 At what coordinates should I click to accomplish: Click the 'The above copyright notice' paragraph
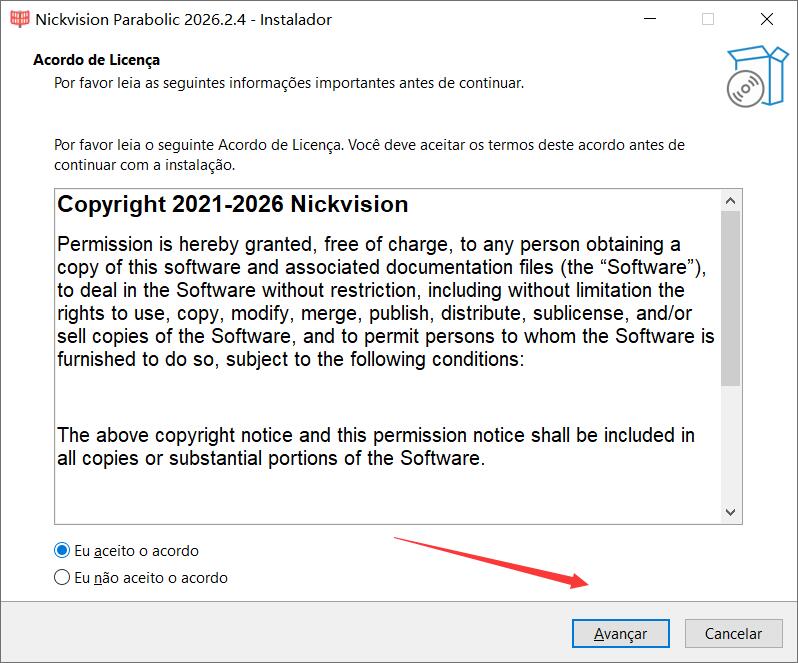(x=376, y=447)
